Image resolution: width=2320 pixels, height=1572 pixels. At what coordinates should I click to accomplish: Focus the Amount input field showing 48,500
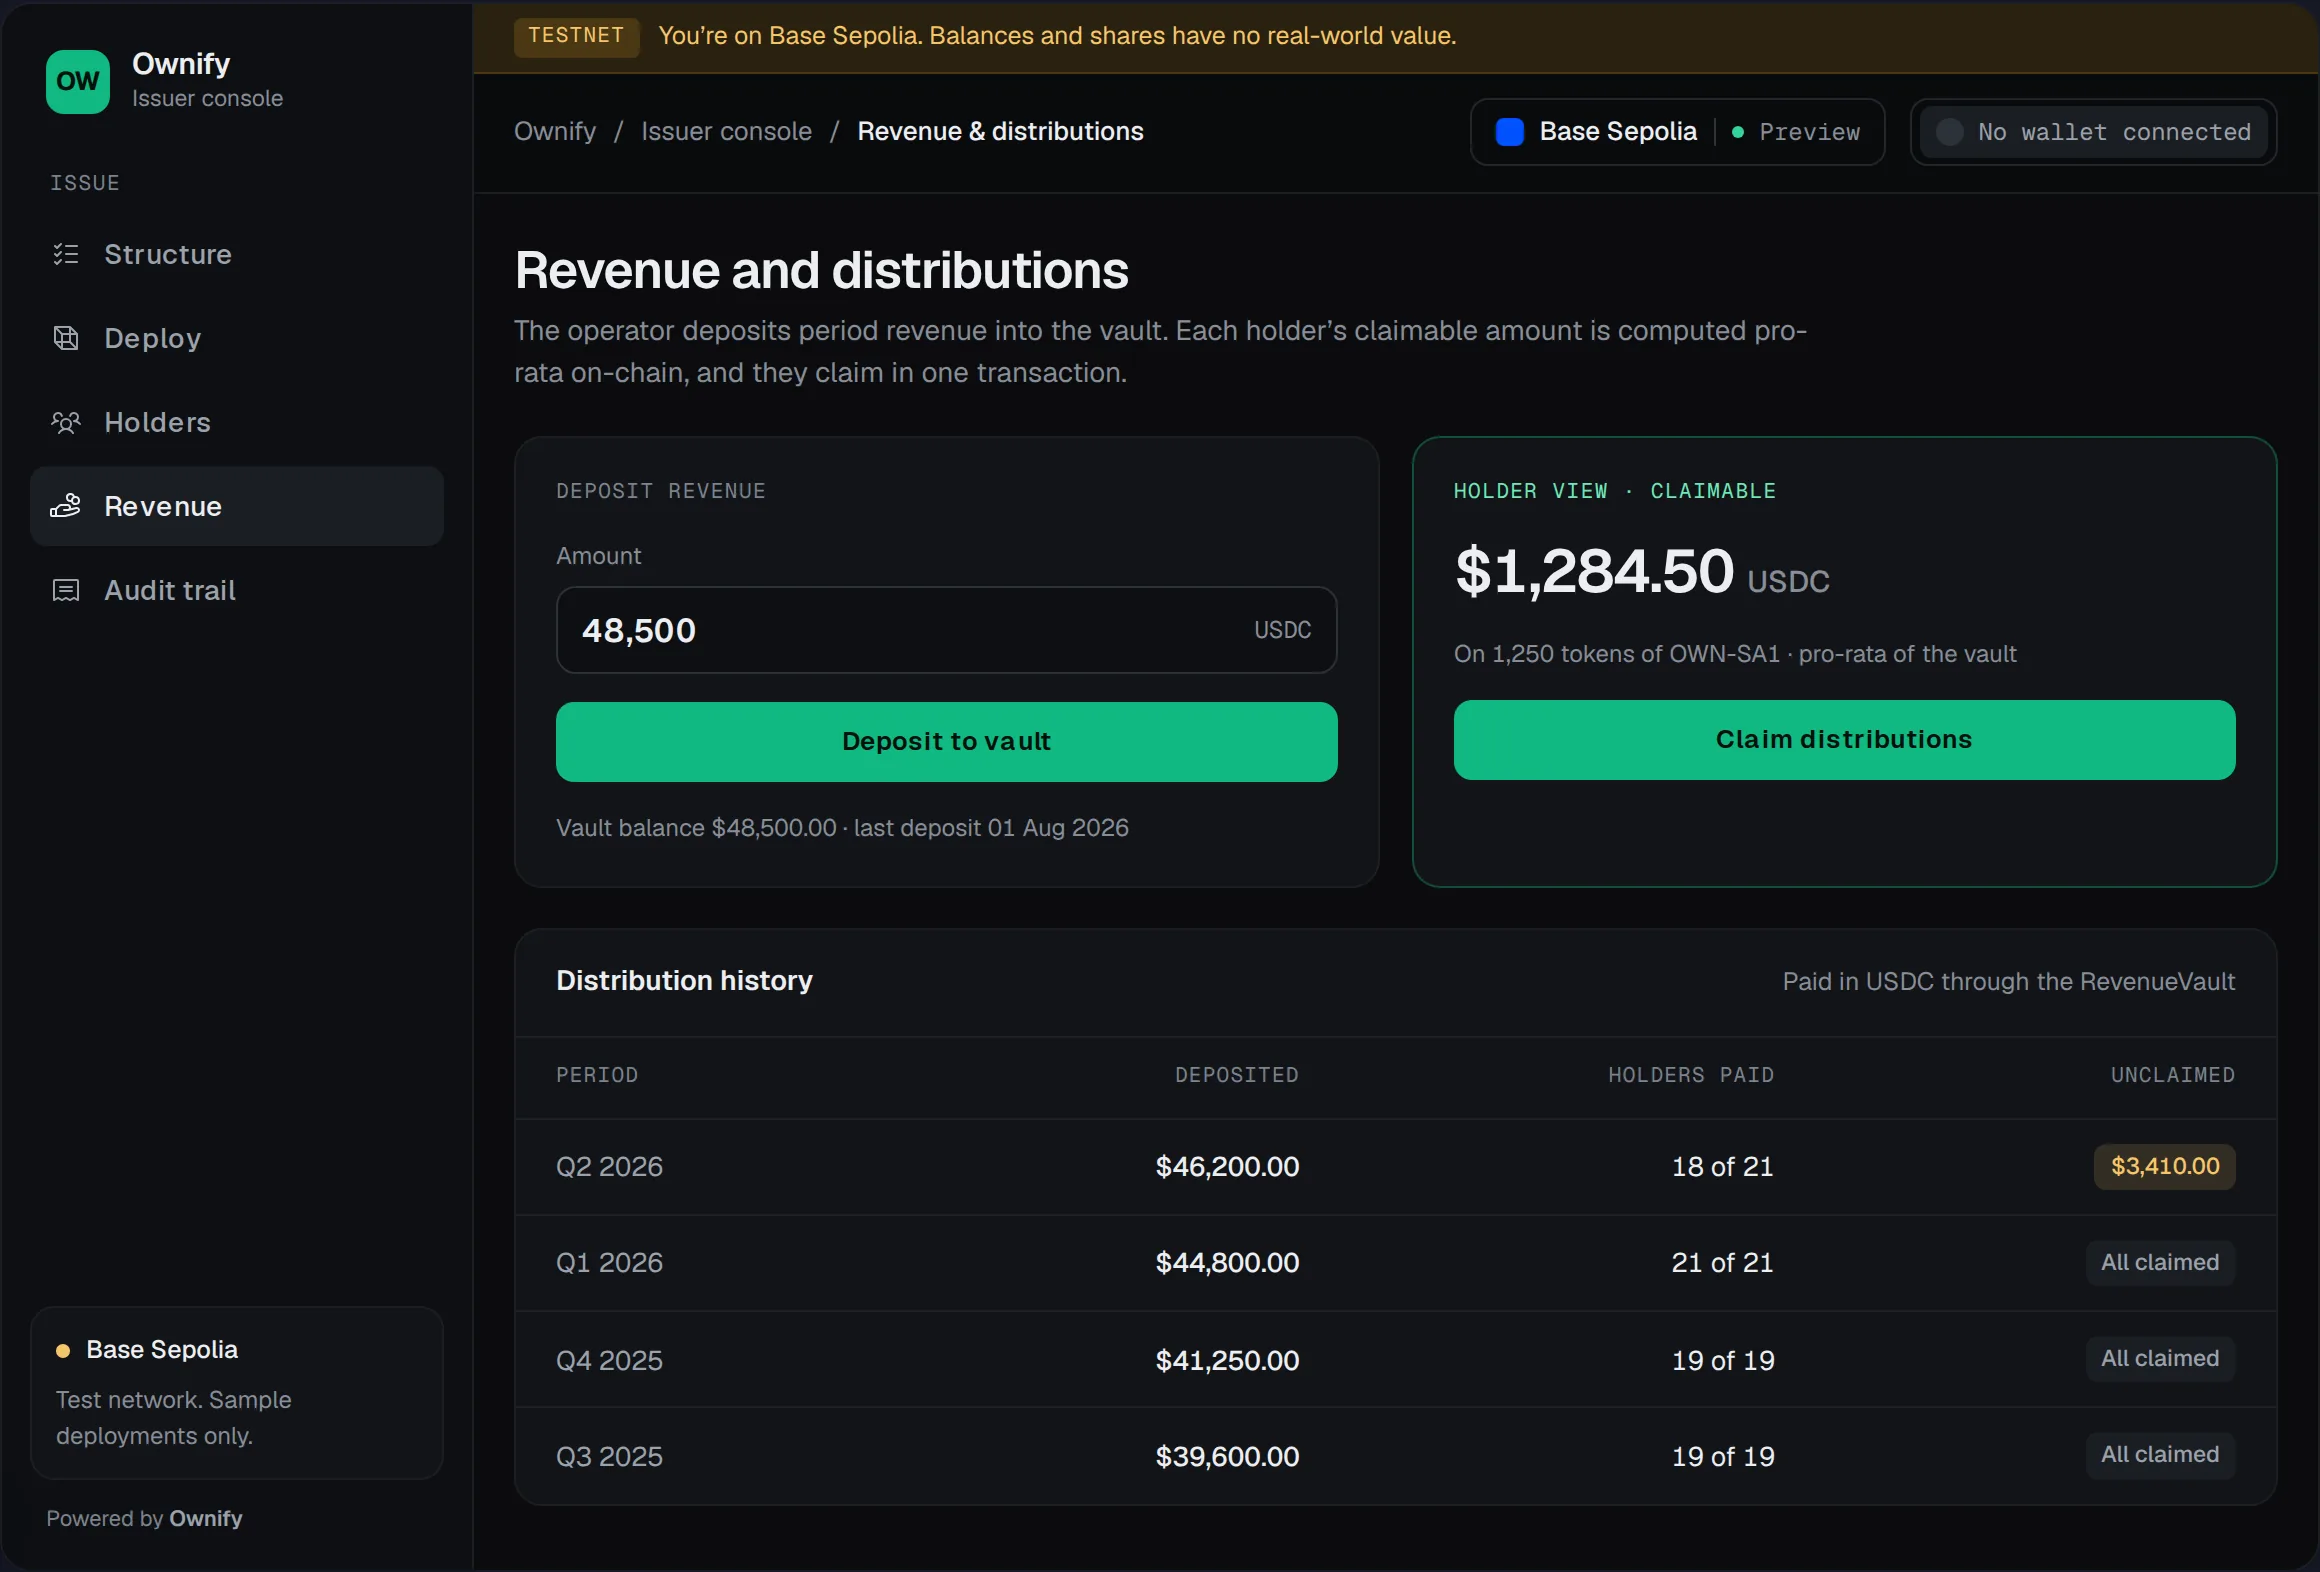[946, 630]
